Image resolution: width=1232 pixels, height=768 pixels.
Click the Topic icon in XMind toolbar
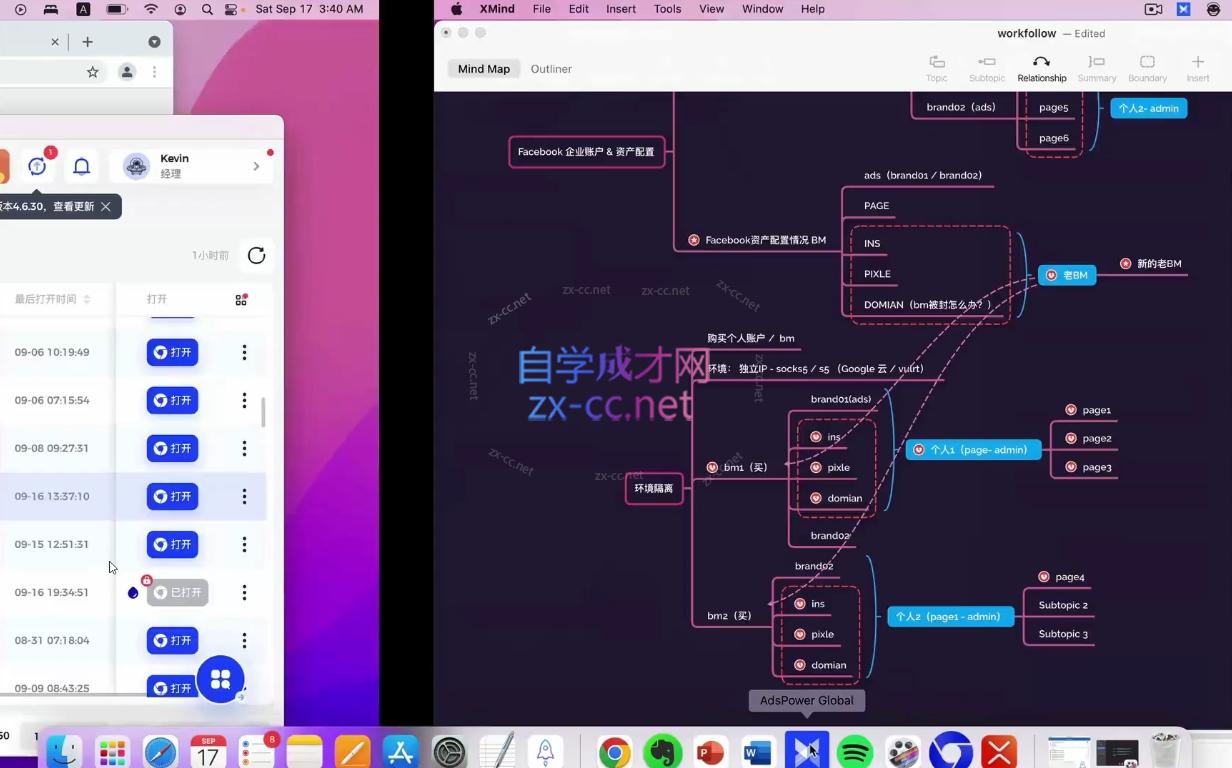[x=936, y=62]
